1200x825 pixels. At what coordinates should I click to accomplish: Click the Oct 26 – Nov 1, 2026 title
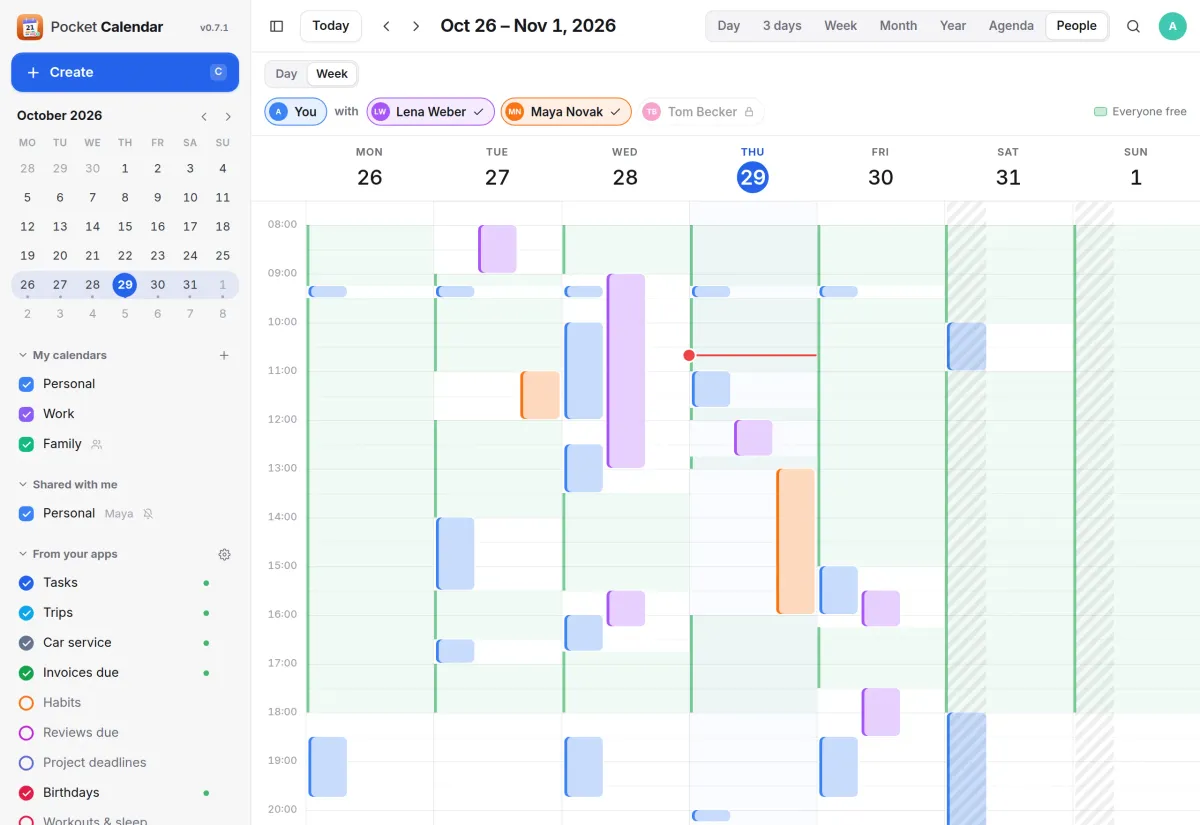click(528, 26)
